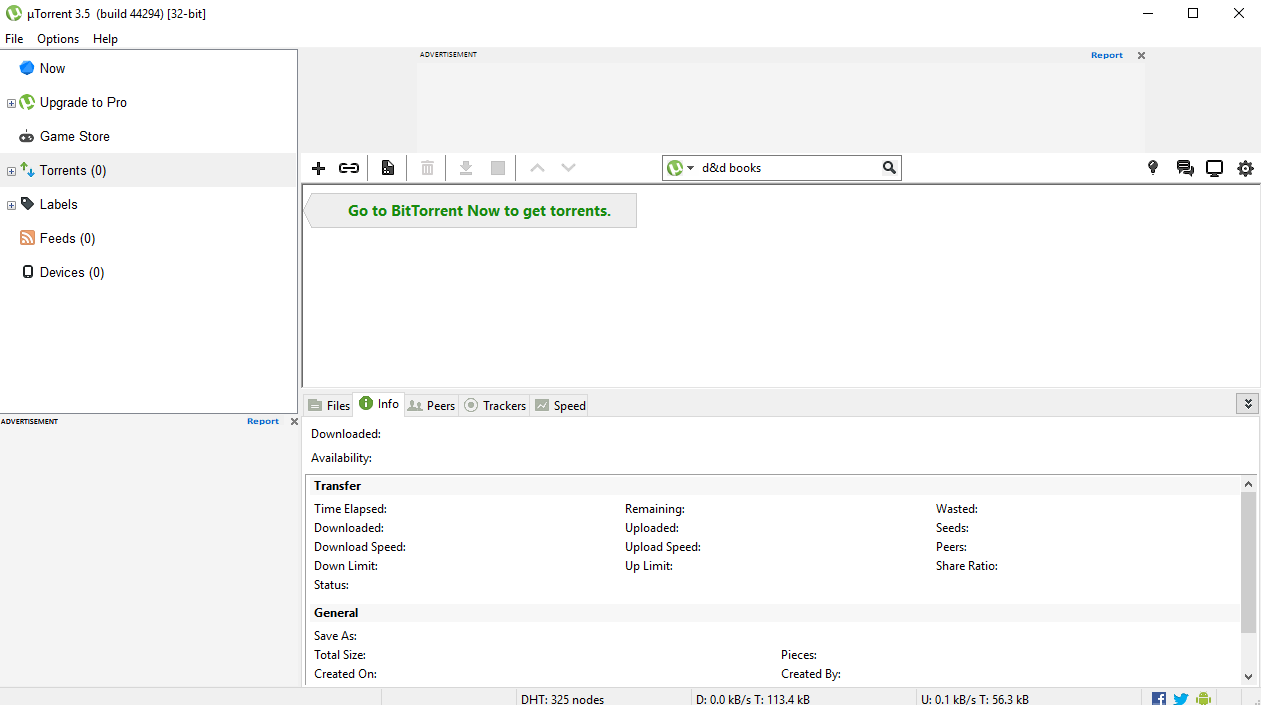Screen dimensions: 1261x705
Task: Close the top advertisement banner
Action: pos(1141,55)
